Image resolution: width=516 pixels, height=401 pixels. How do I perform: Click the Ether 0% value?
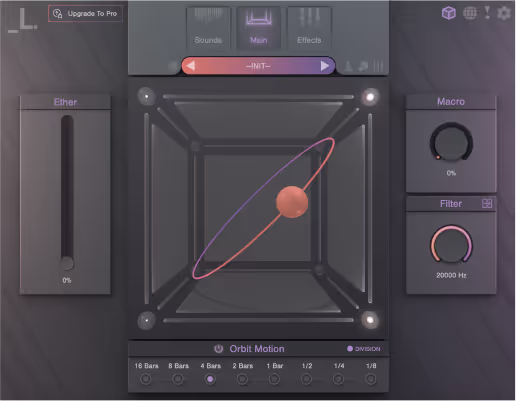(x=67, y=280)
